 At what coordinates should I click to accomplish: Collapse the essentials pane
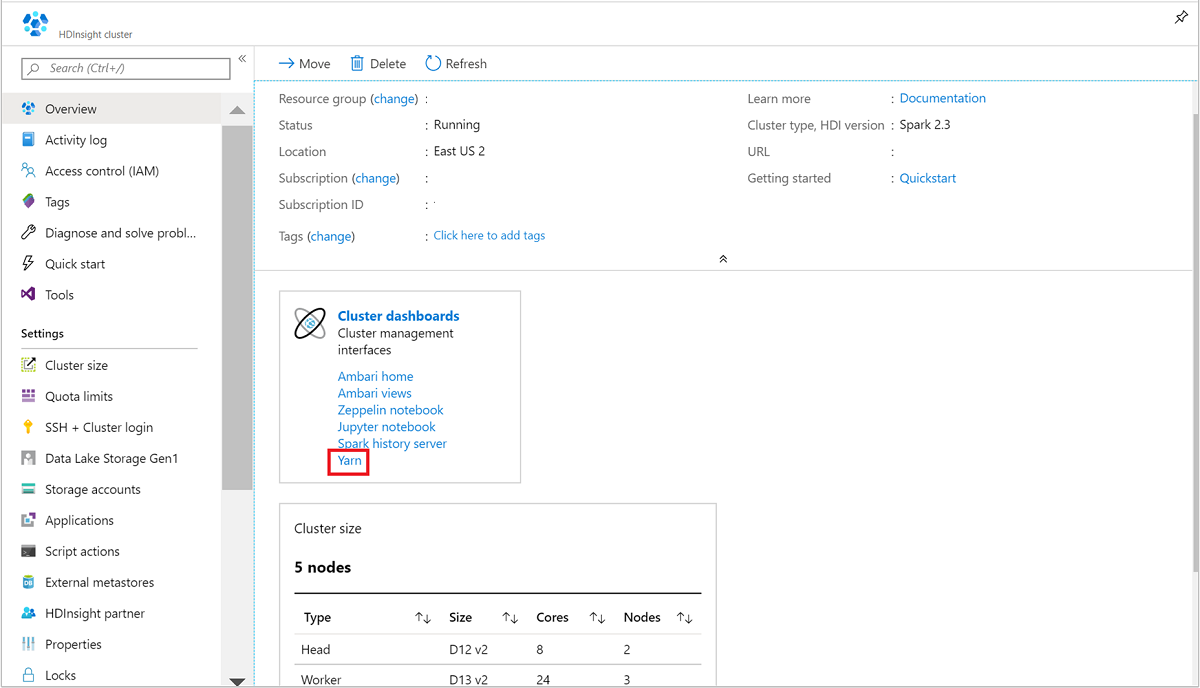click(723, 258)
